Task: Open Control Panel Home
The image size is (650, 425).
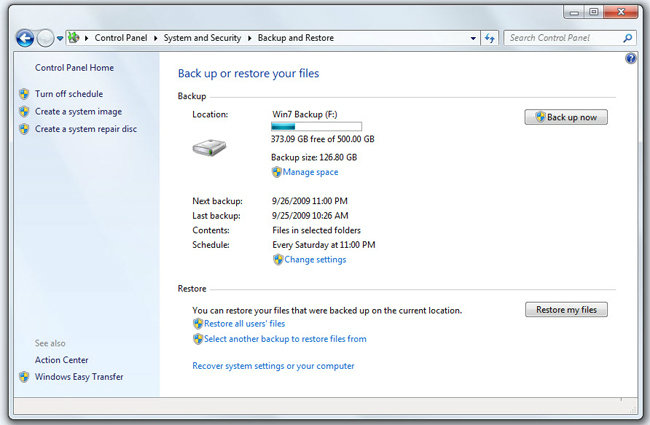Action: coord(74,68)
